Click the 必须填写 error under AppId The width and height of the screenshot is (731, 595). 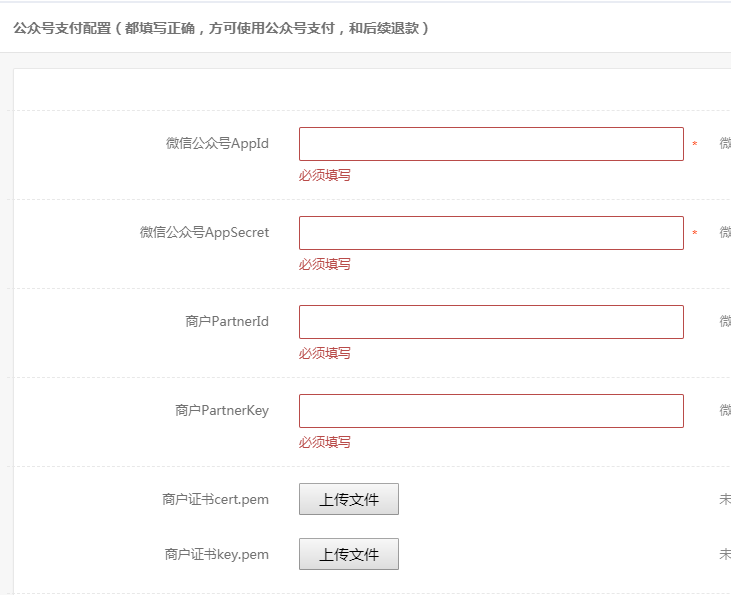(324, 175)
